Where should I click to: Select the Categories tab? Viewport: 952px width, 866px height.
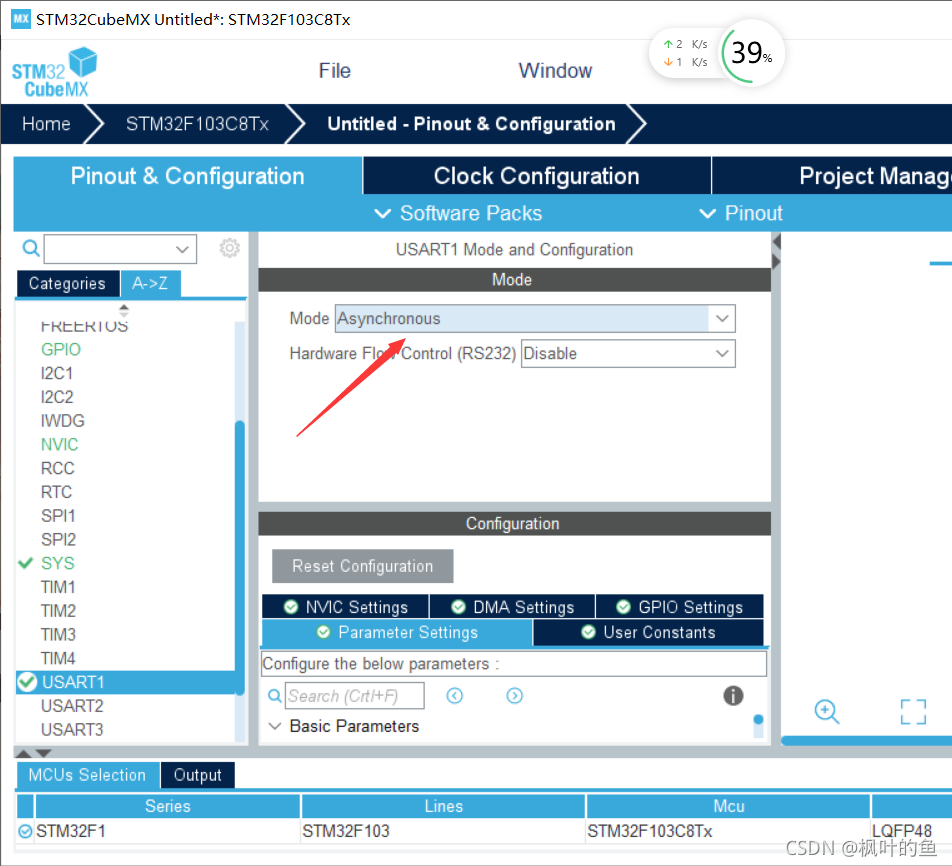click(x=67, y=284)
